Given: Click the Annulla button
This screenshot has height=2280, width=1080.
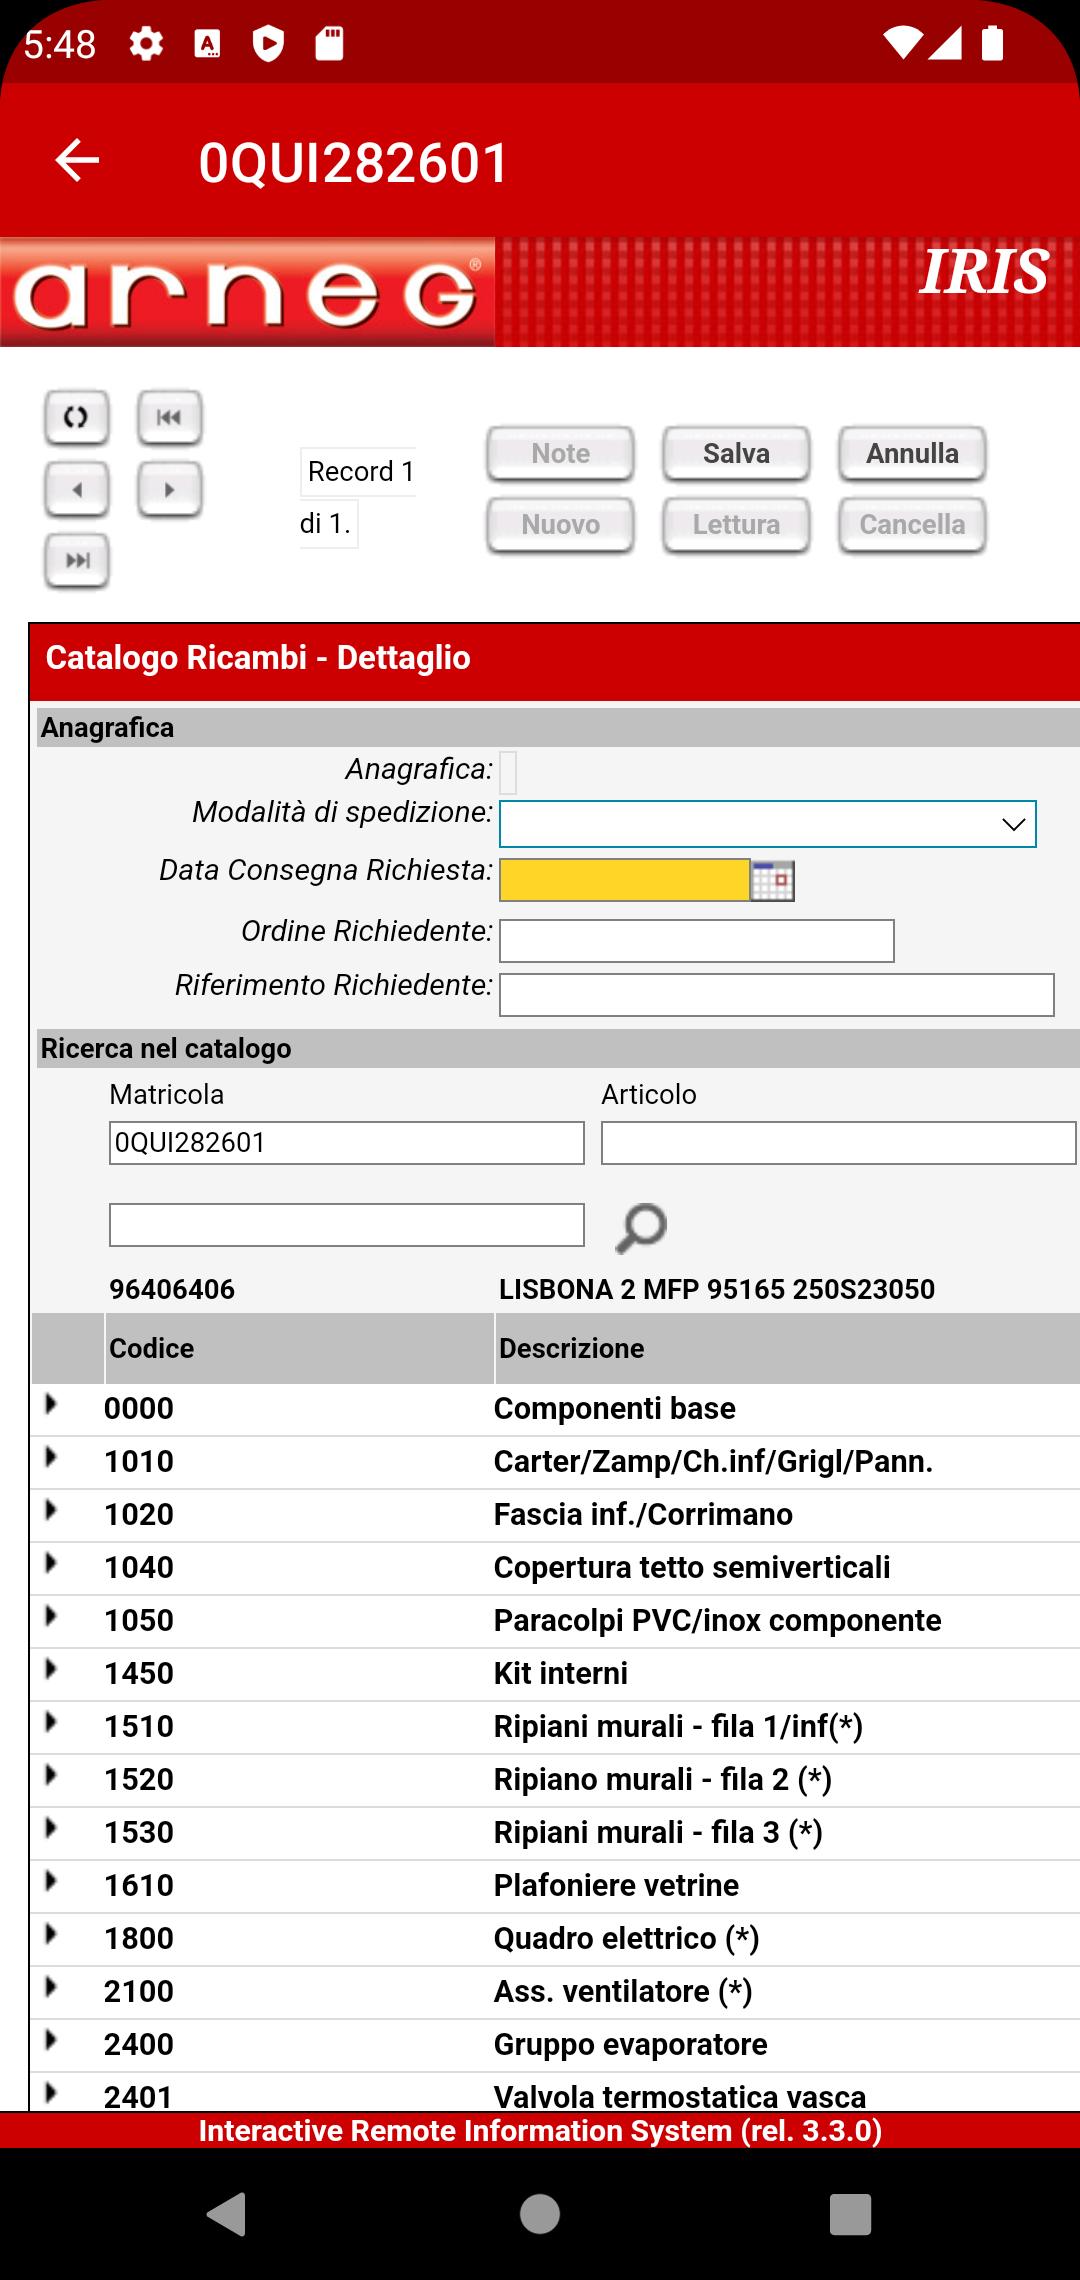Looking at the screenshot, I should point(912,454).
